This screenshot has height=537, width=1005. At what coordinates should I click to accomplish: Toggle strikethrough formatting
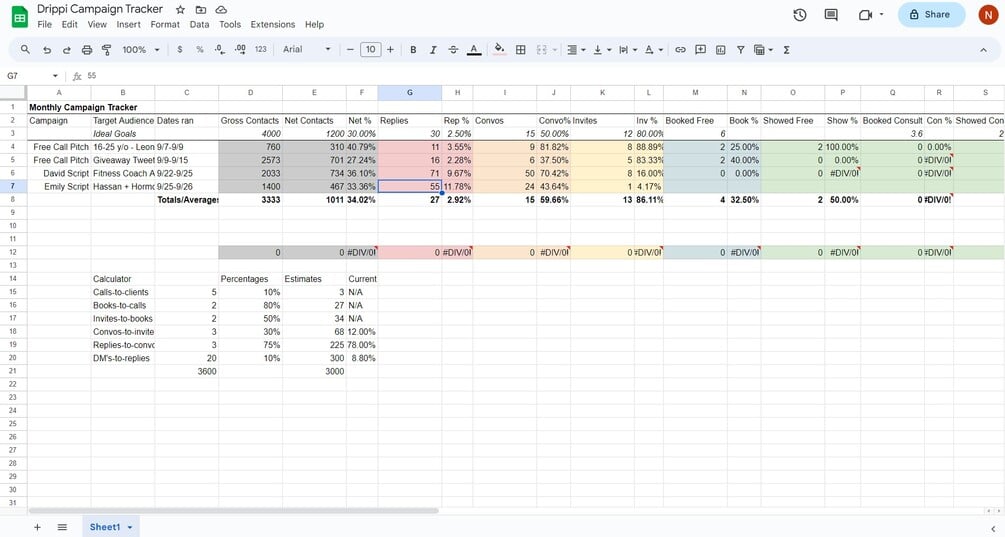[453, 49]
